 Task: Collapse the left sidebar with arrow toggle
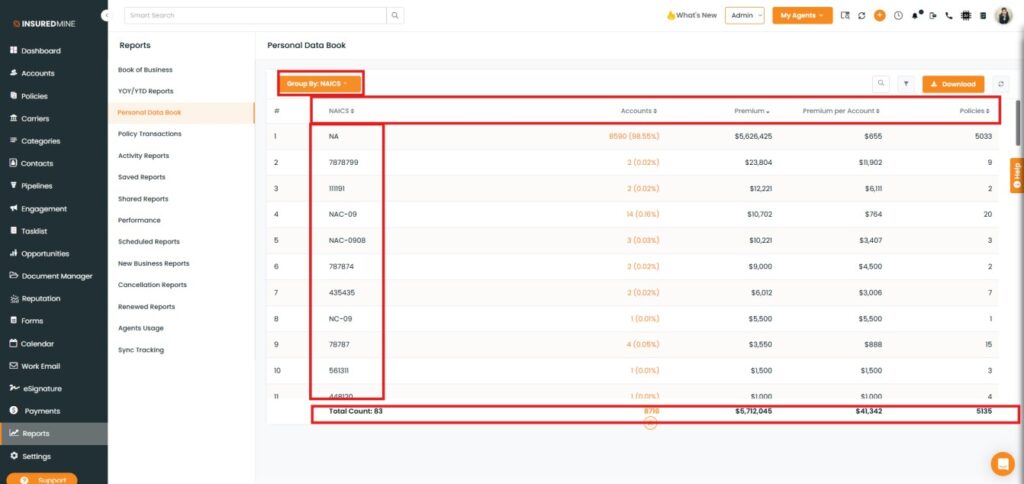(x=106, y=16)
